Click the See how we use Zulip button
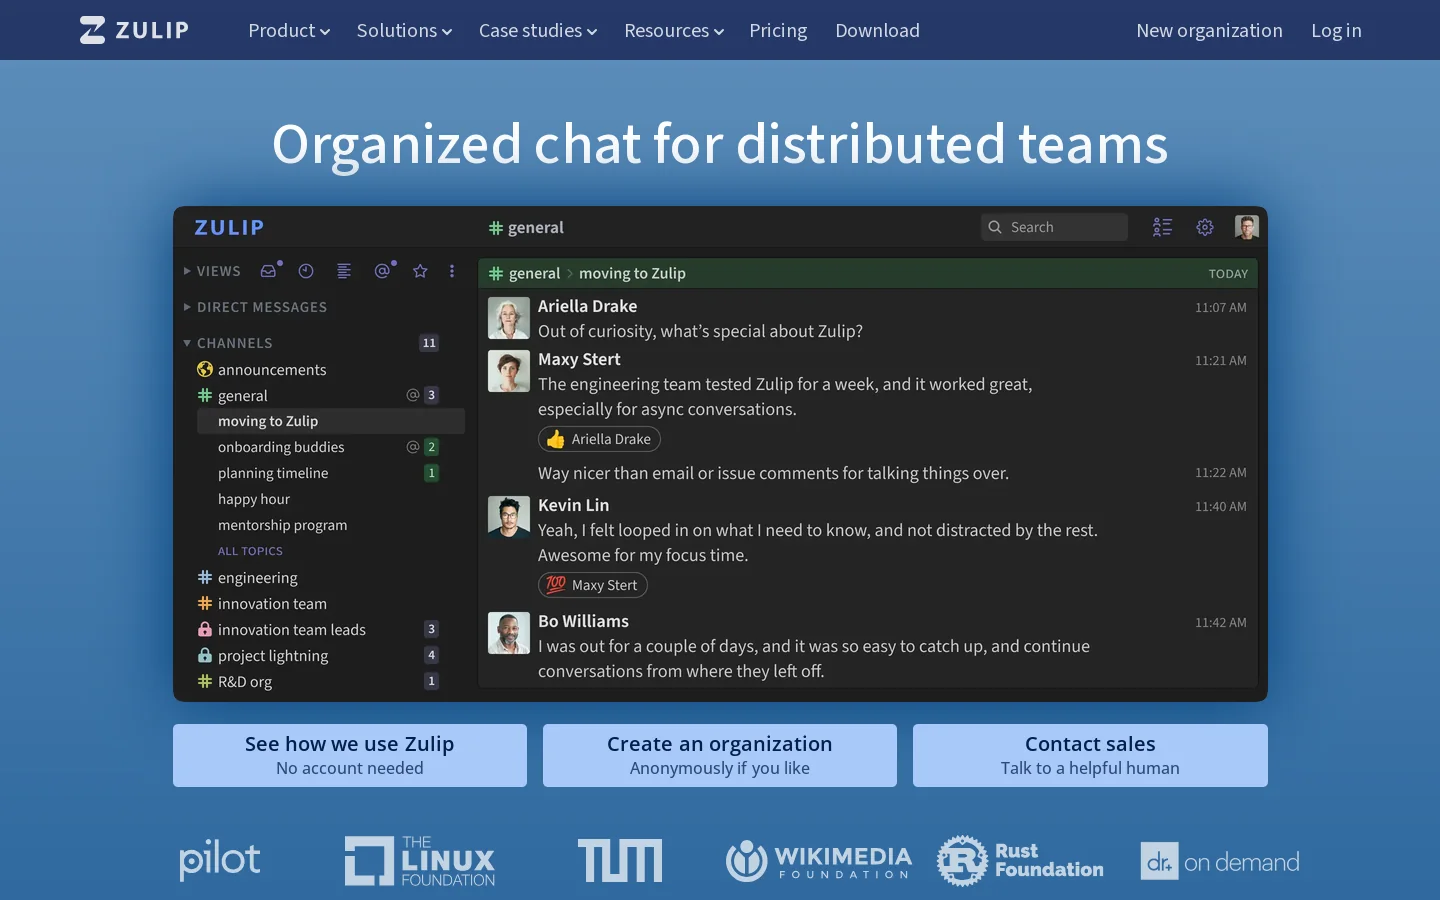 coord(350,755)
